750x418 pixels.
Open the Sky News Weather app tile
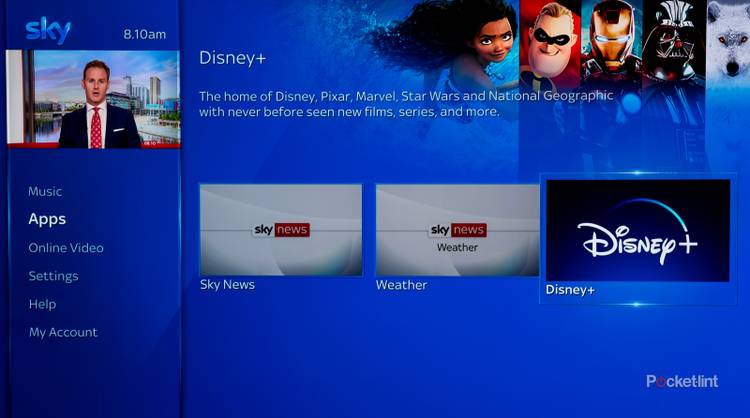click(457, 230)
